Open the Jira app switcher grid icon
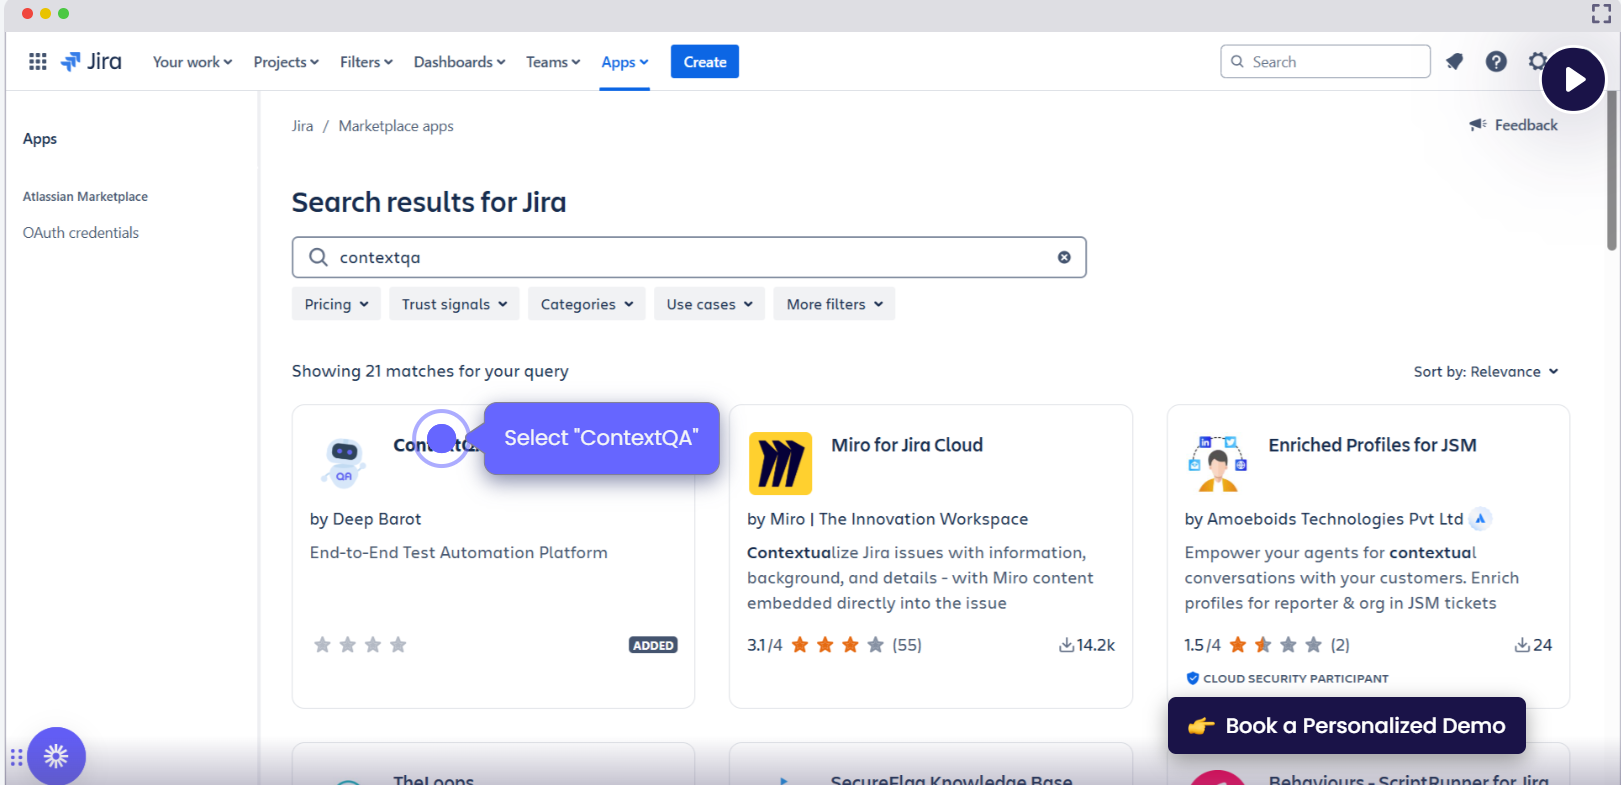 (x=38, y=62)
